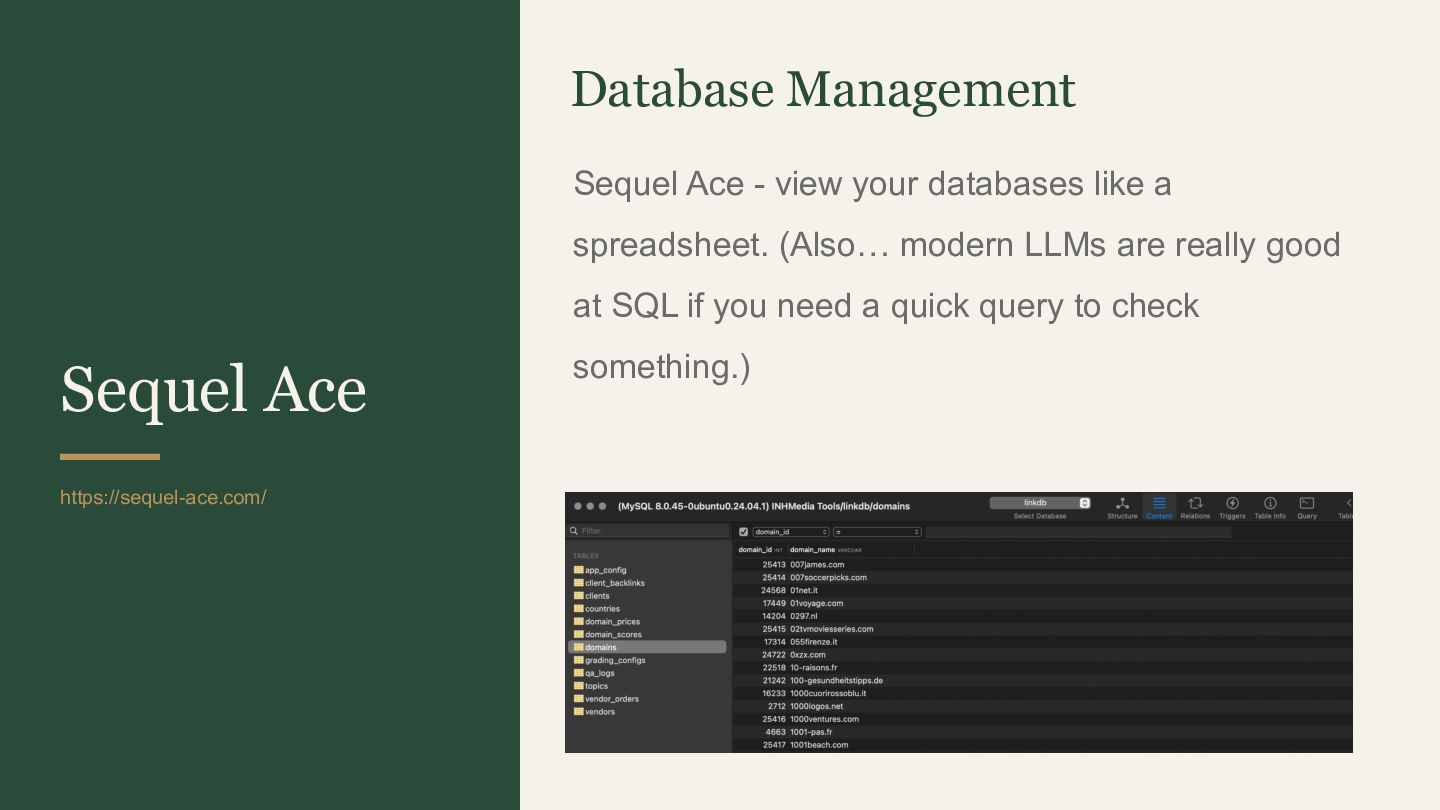Show the Table Info icon
The width and height of the screenshot is (1440, 810).
point(1270,504)
